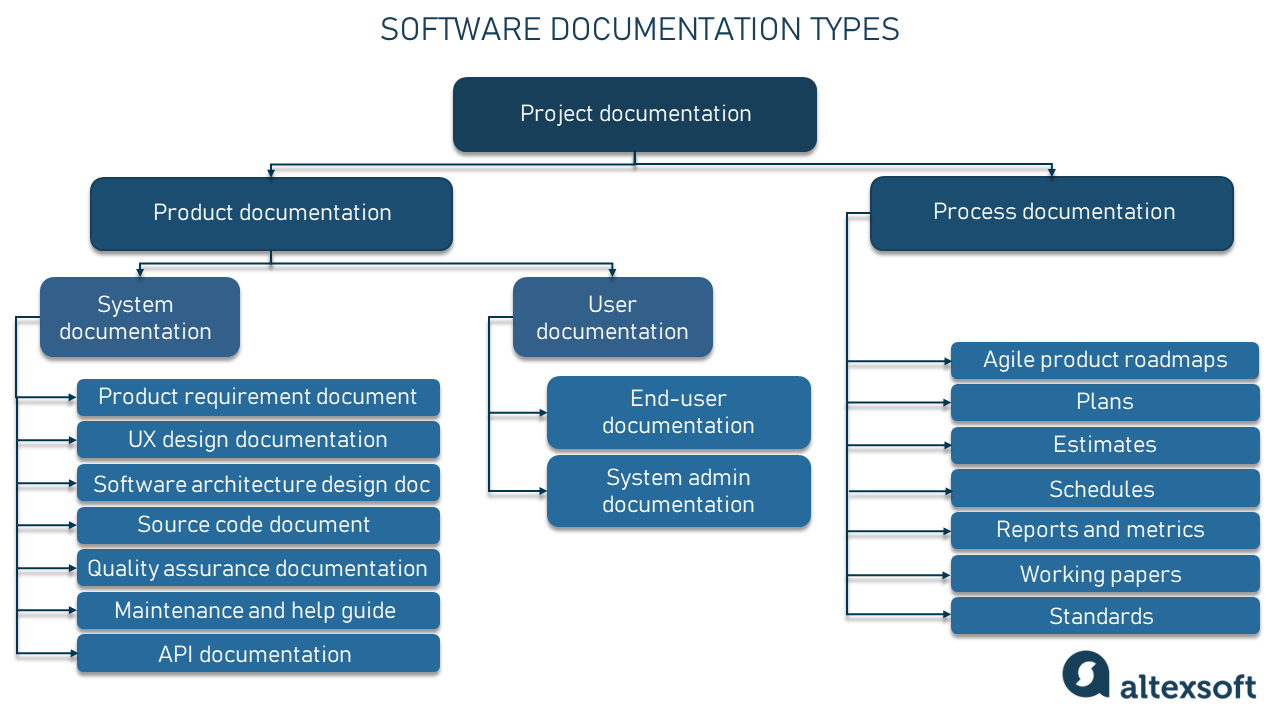Click the Maintenance and help guide box
This screenshot has height=720, width=1280.
click(257, 611)
